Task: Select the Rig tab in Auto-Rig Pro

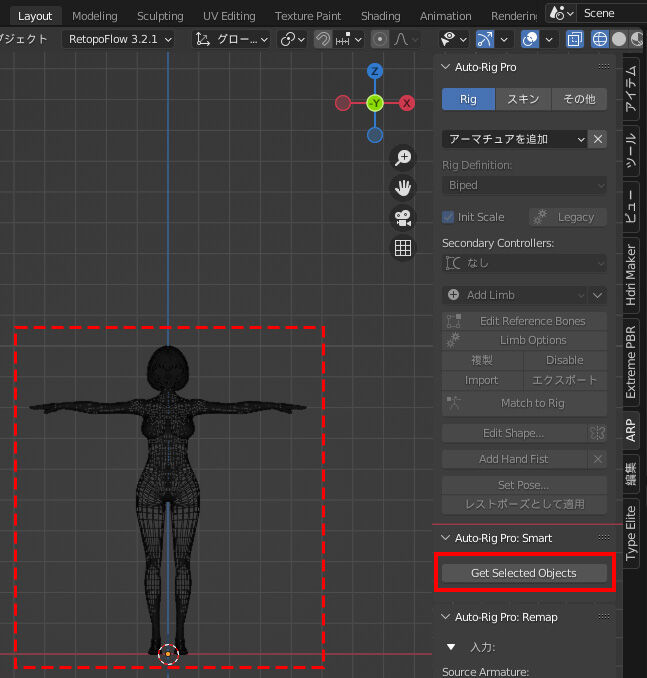Action: pos(468,99)
